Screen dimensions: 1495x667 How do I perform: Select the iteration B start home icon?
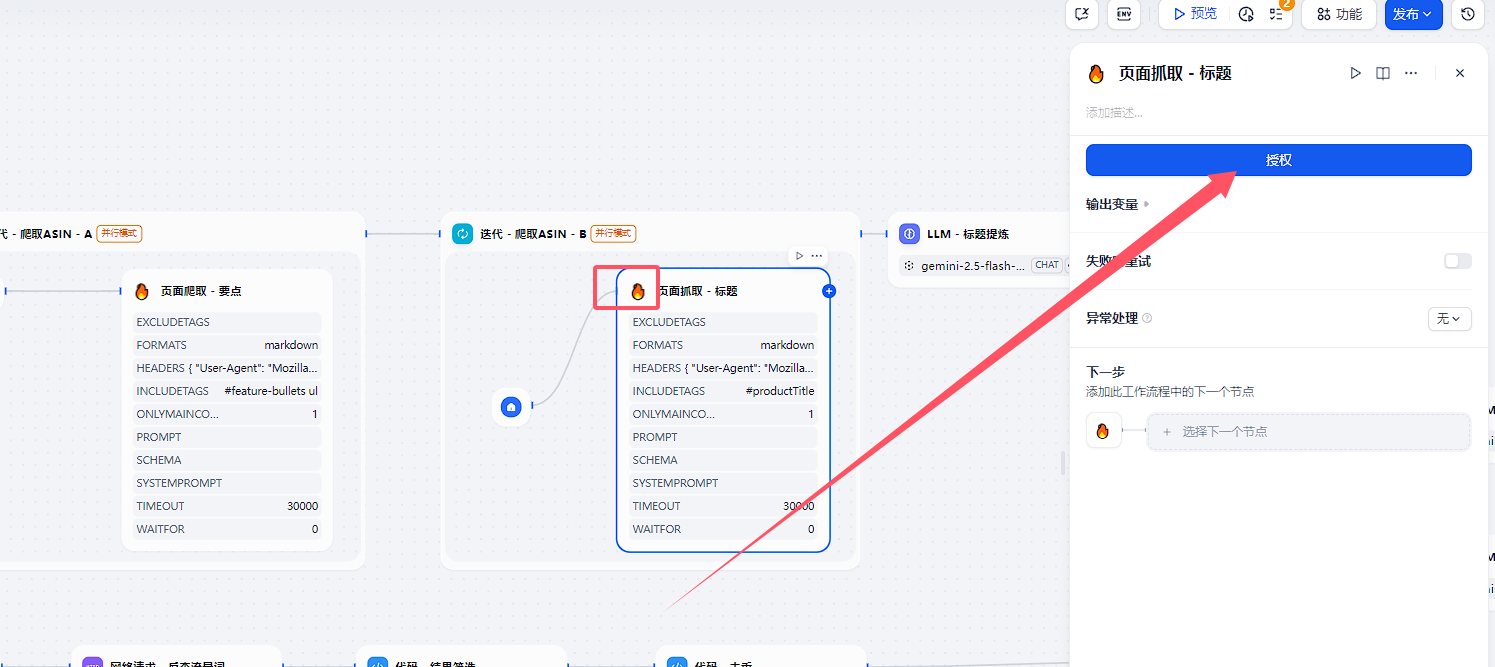click(x=512, y=407)
